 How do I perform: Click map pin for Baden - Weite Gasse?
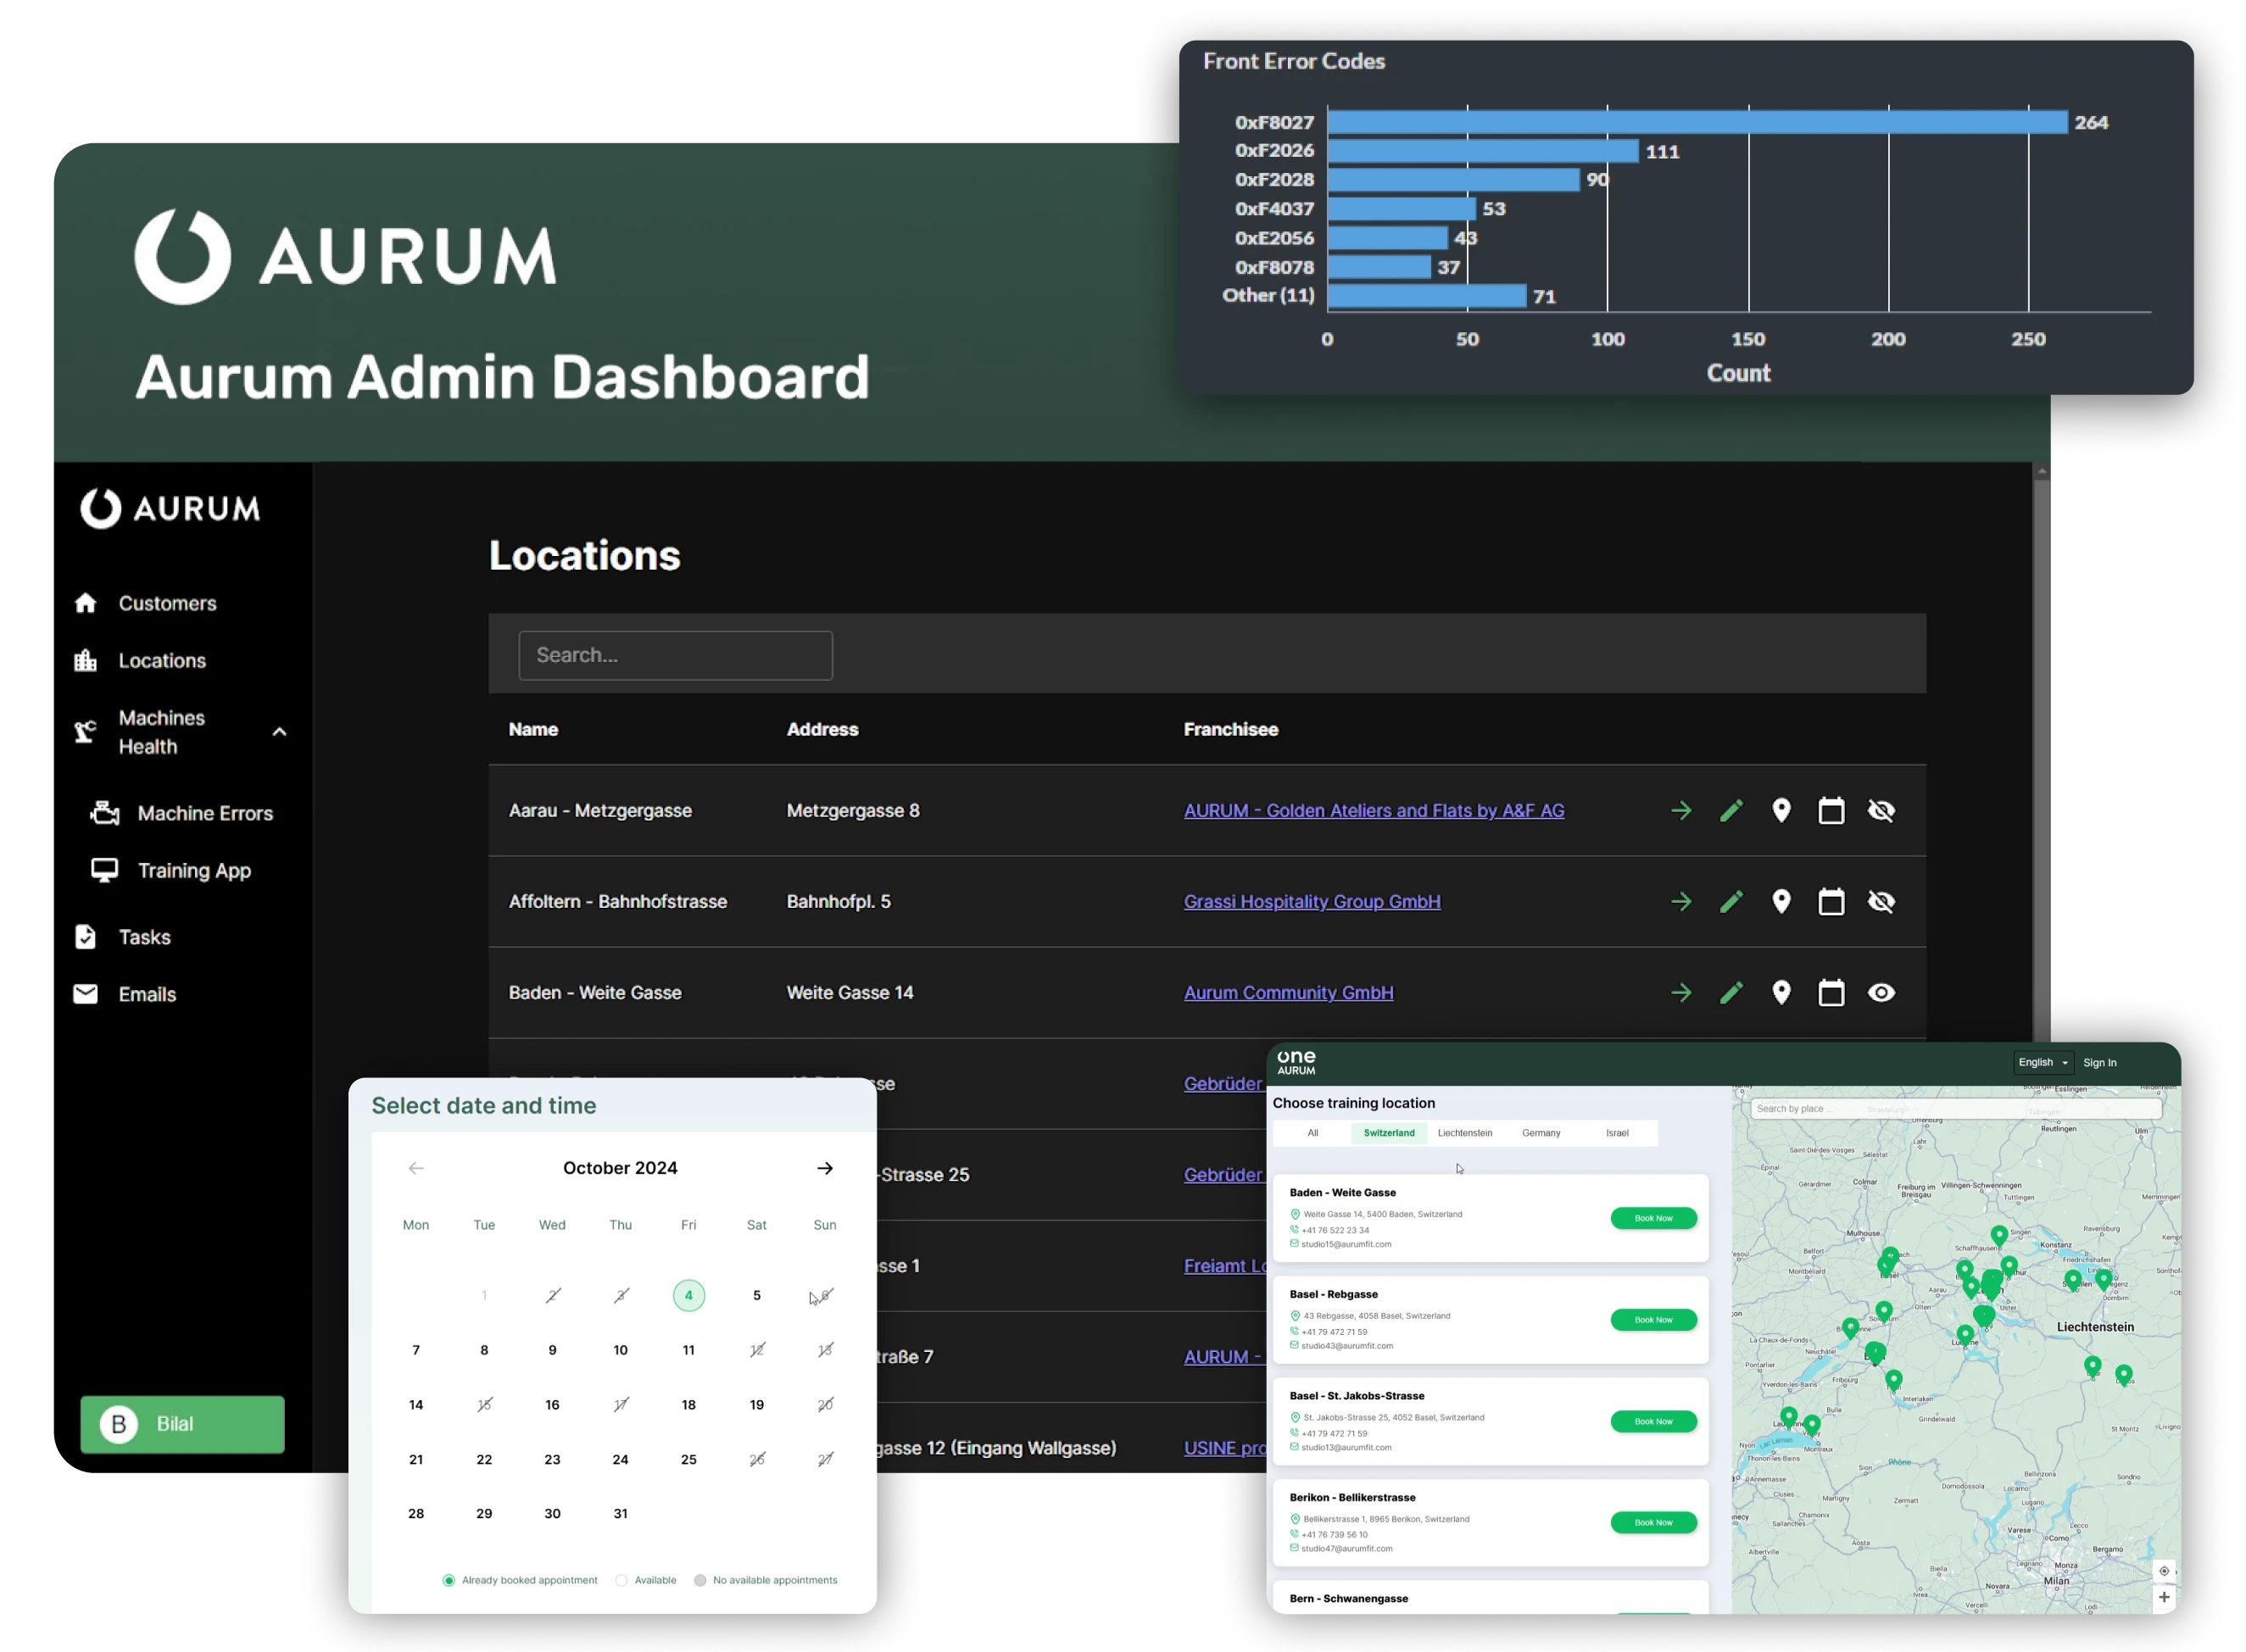coord(1781,993)
